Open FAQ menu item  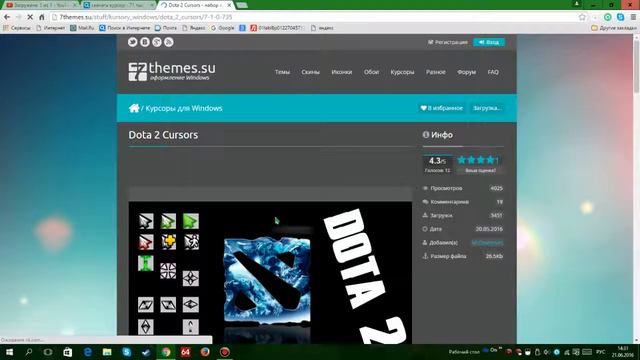click(x=493, y=72)
